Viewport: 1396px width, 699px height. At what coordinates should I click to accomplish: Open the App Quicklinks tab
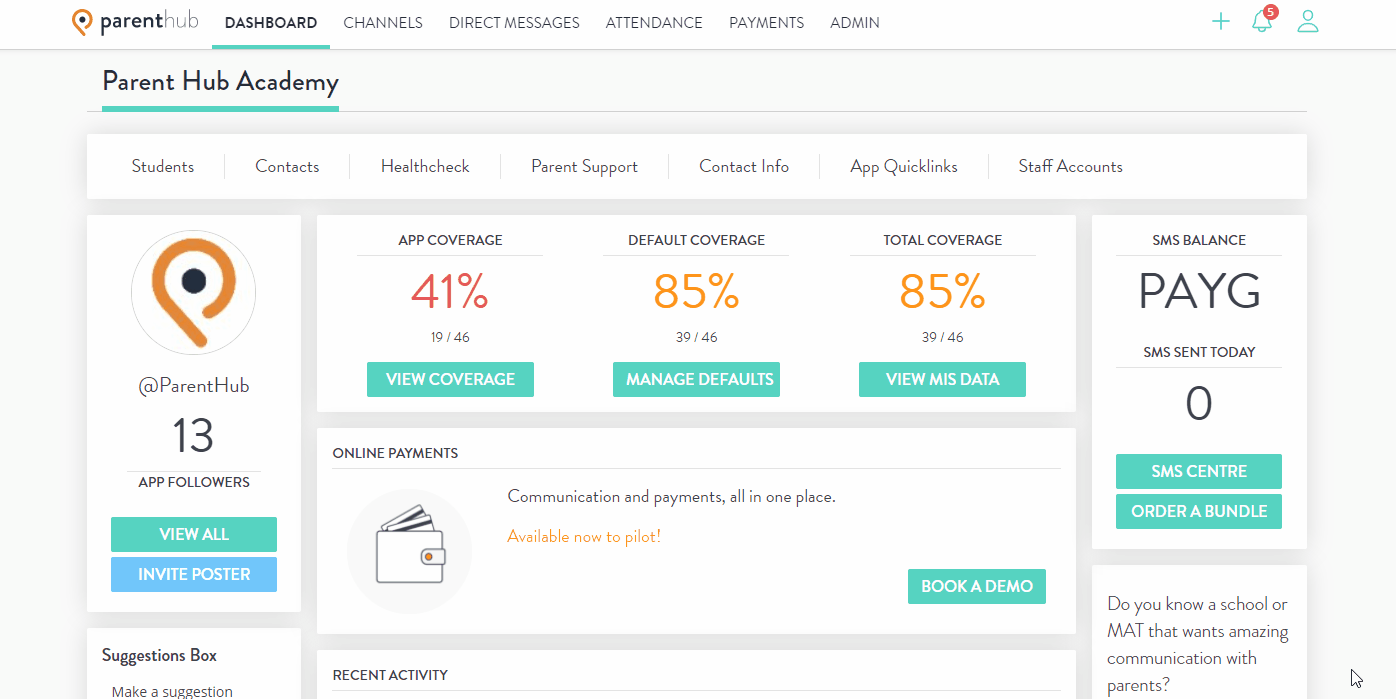[x=904, y=167]
